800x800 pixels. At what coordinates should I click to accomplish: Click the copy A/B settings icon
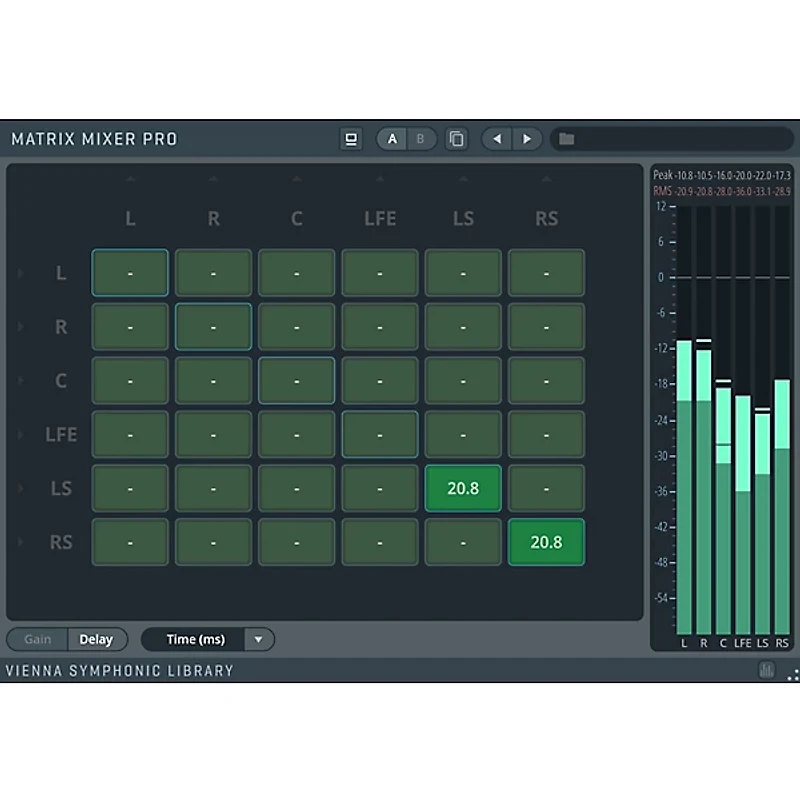coord(457,139)
